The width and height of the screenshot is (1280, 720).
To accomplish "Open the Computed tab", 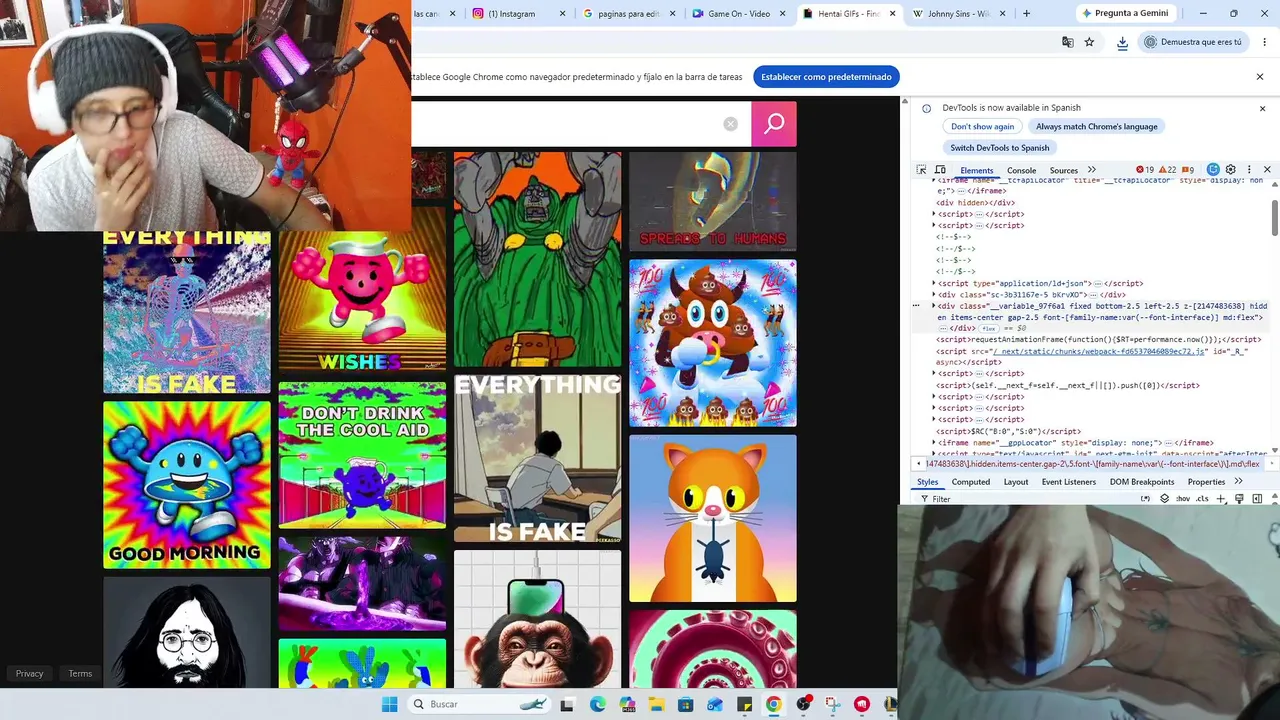I will pyautogui.click(x=970, y=482).
